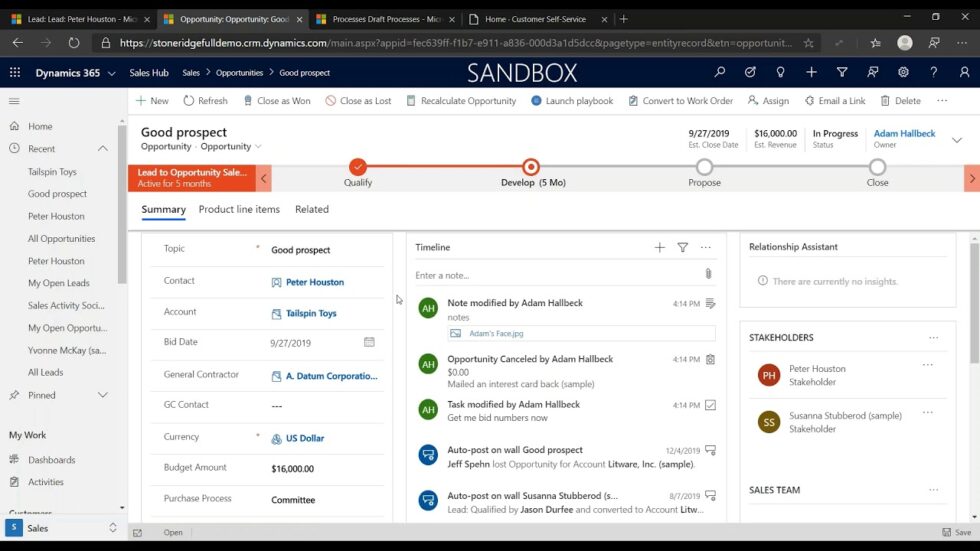Click Launch playbook button

click(572, 101)
